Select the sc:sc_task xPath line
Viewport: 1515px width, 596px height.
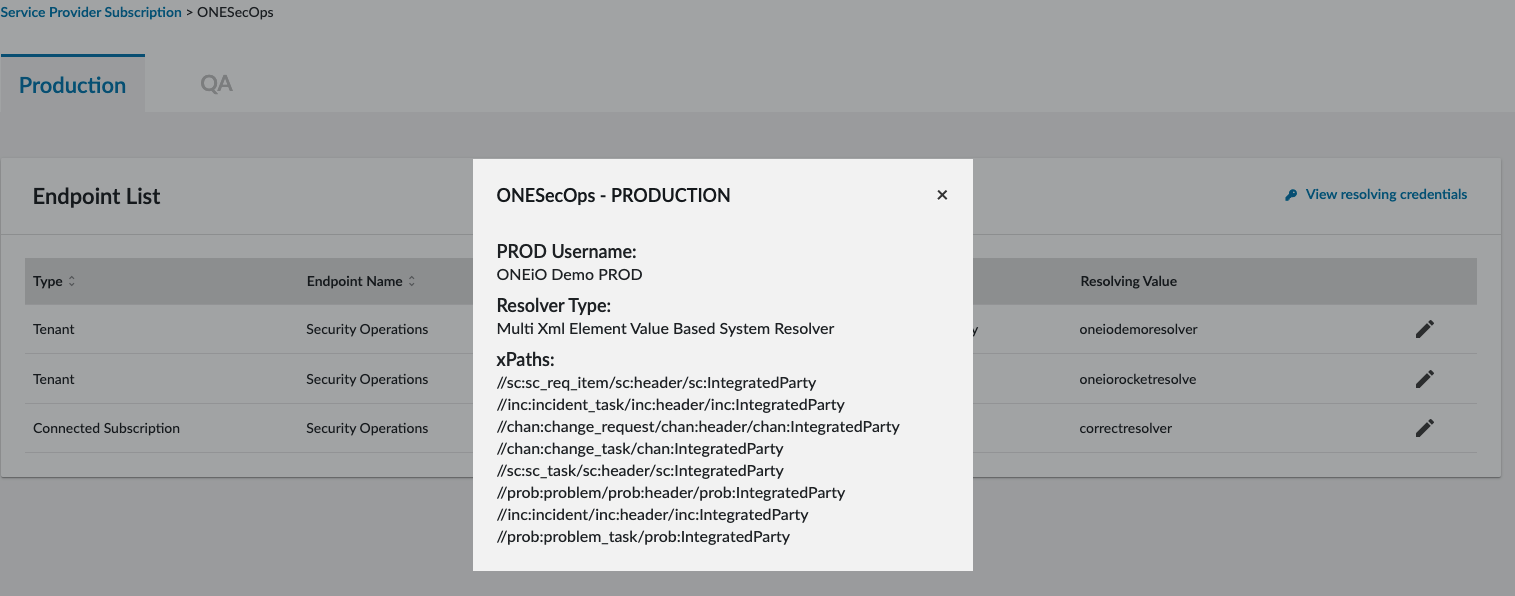pyautogui.click(x=640, y=471)
